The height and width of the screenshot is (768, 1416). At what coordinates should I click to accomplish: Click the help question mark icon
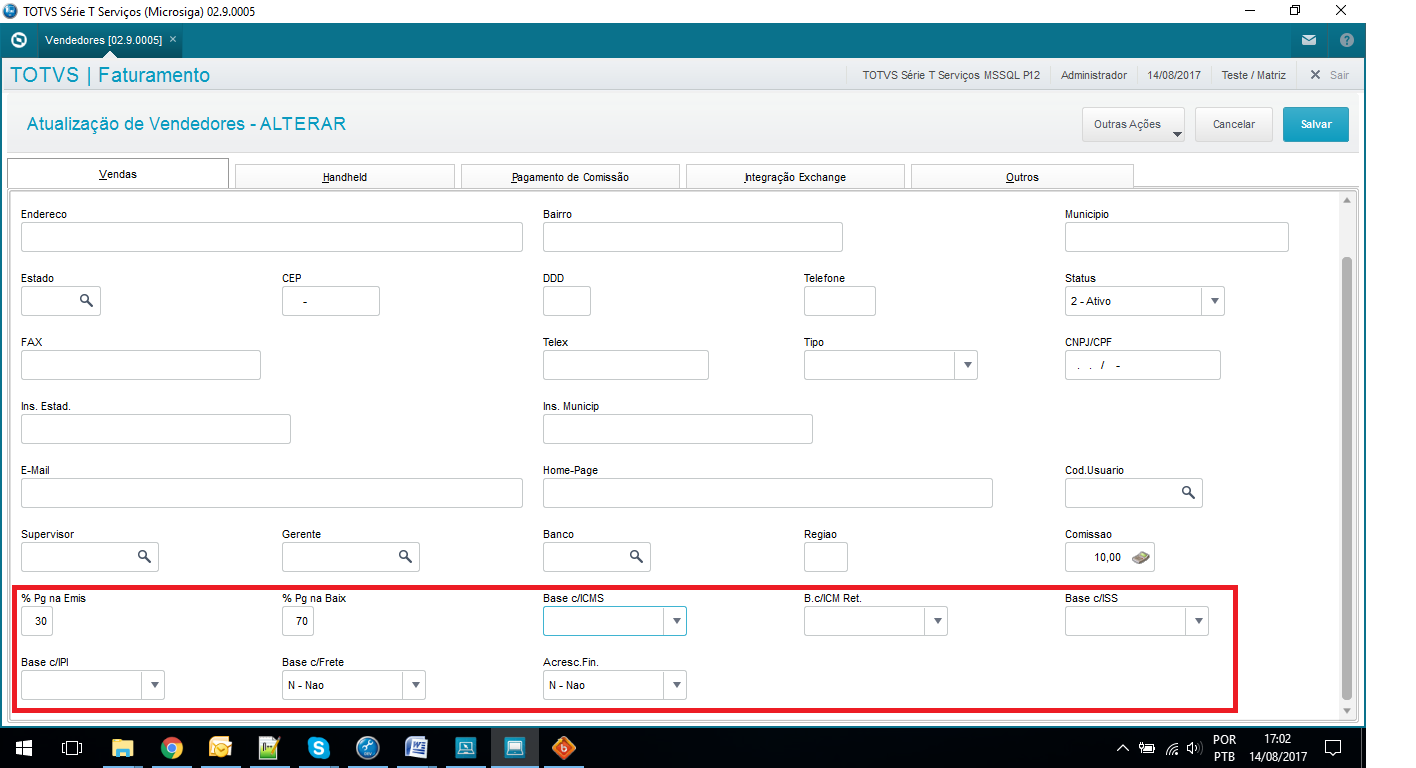pyautogui.click(x=1346, y=41)
